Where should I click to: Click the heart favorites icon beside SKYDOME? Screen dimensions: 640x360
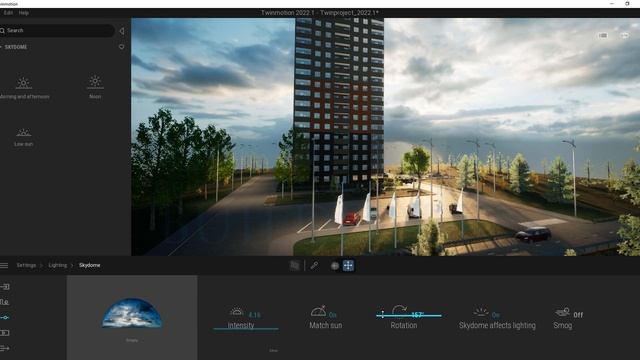click(122, 47)
